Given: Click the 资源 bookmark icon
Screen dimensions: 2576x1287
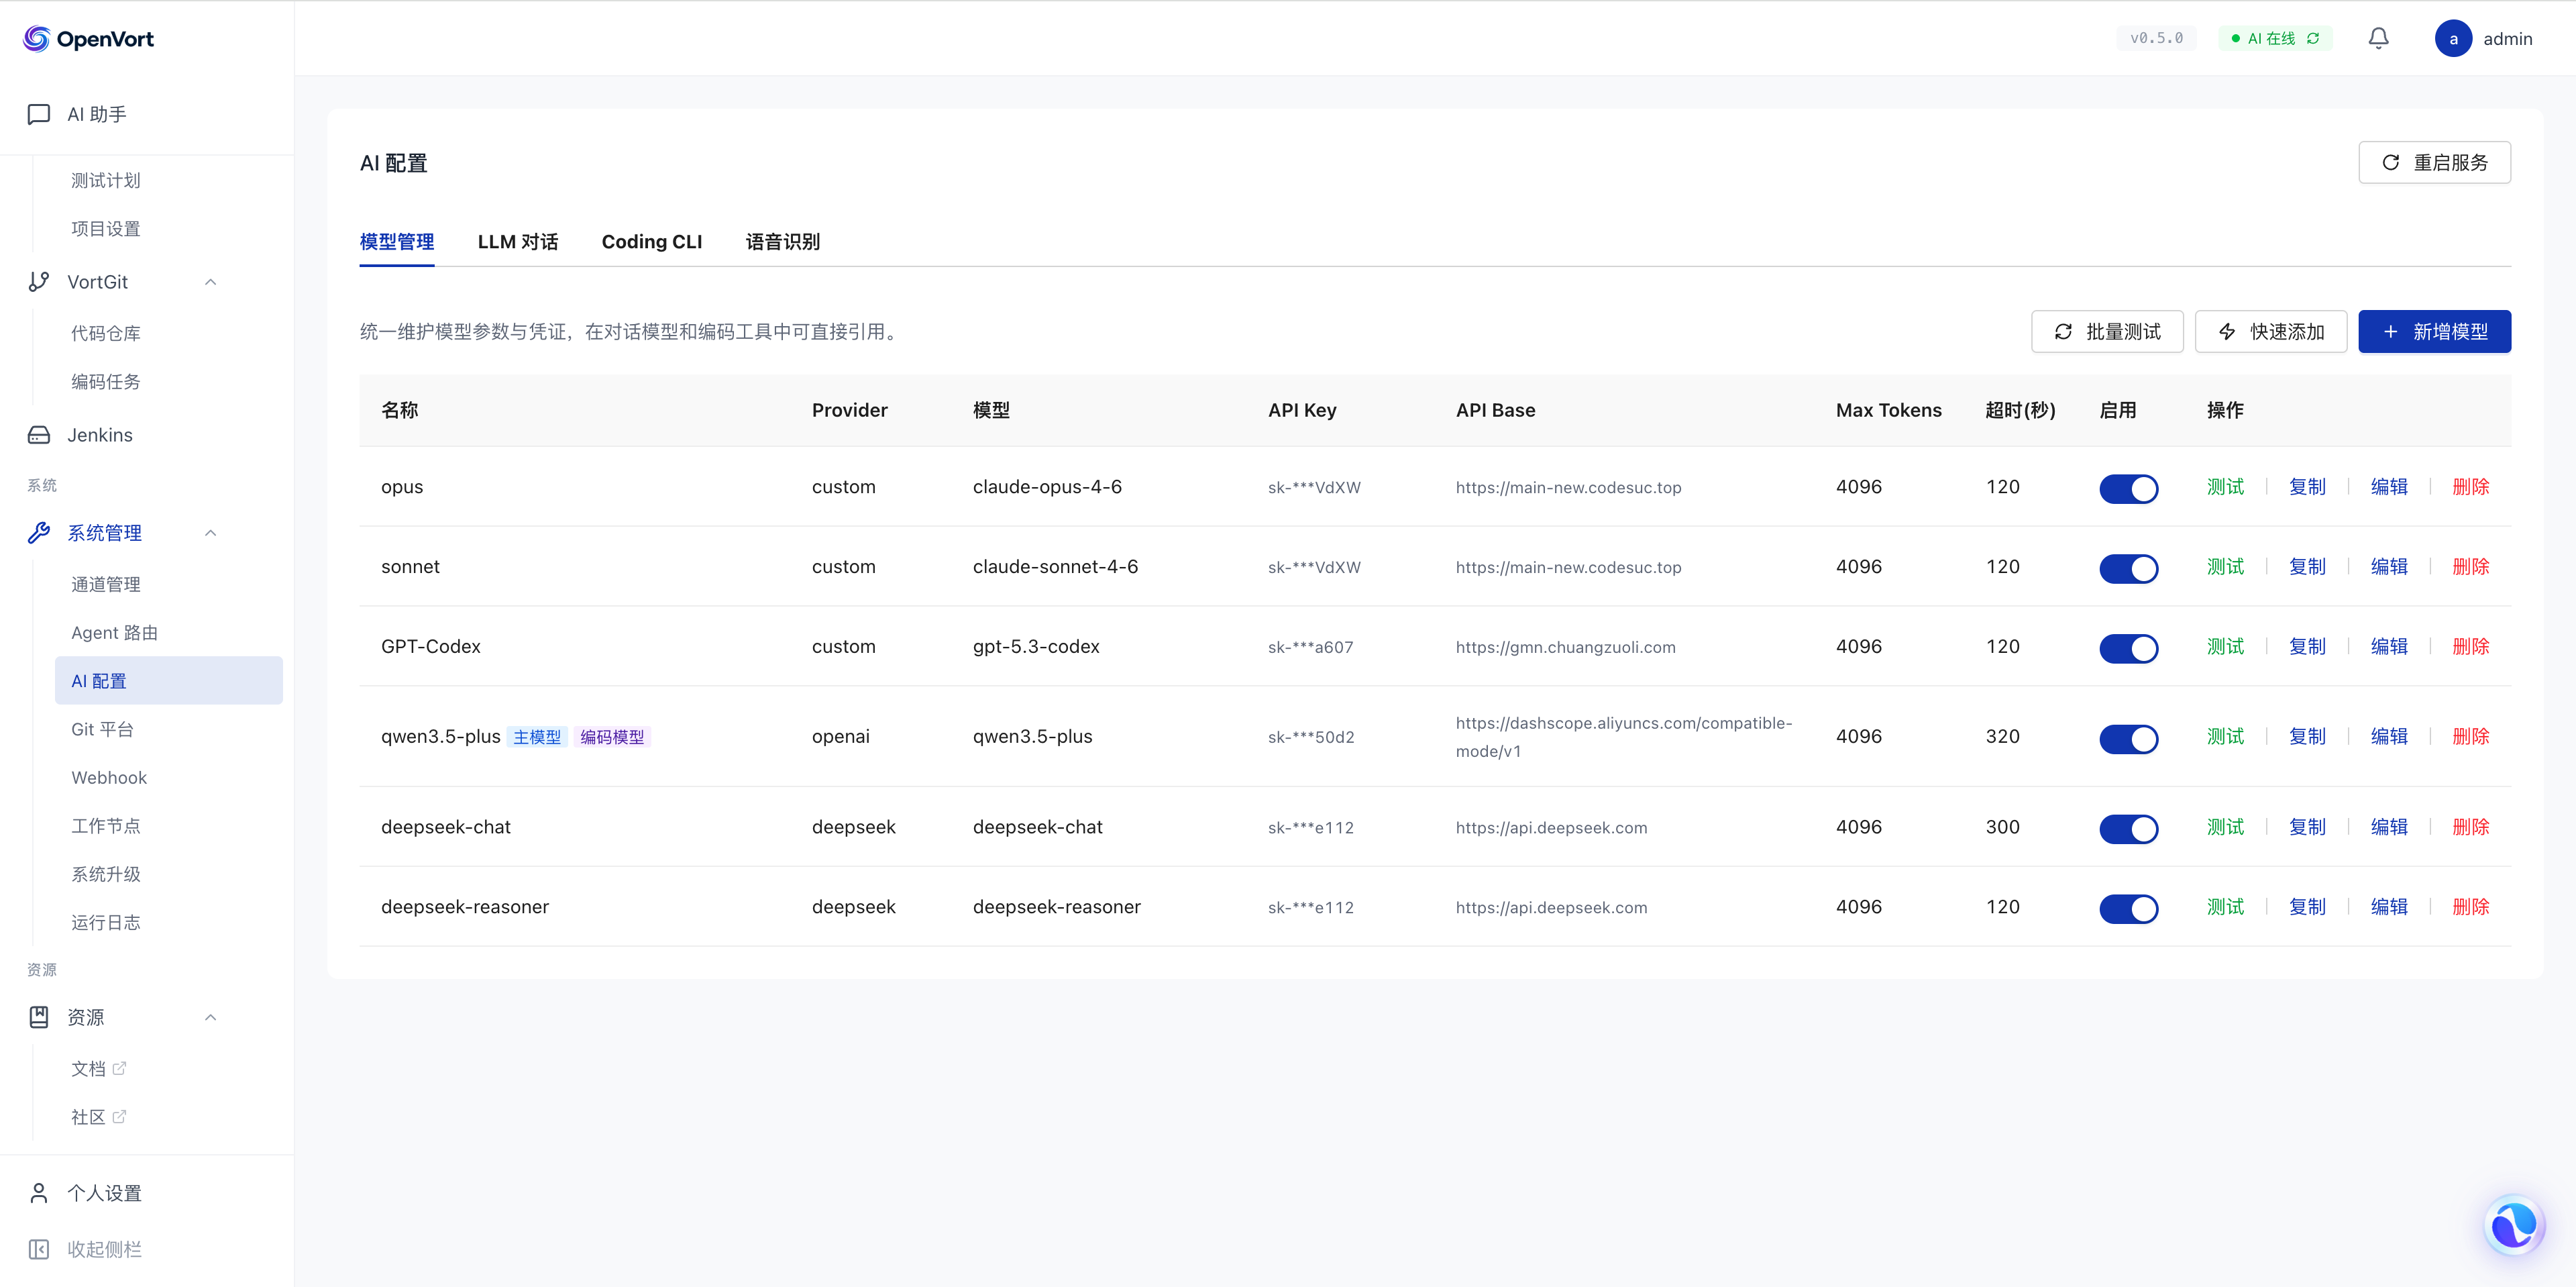Looking at the screenshot, I should (39, 1017).
